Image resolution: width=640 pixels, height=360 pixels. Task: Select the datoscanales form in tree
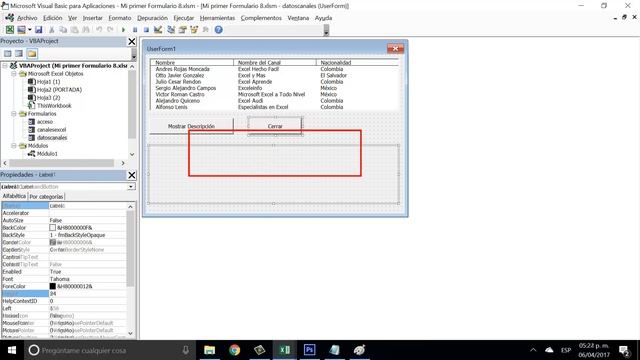point(52,138)
